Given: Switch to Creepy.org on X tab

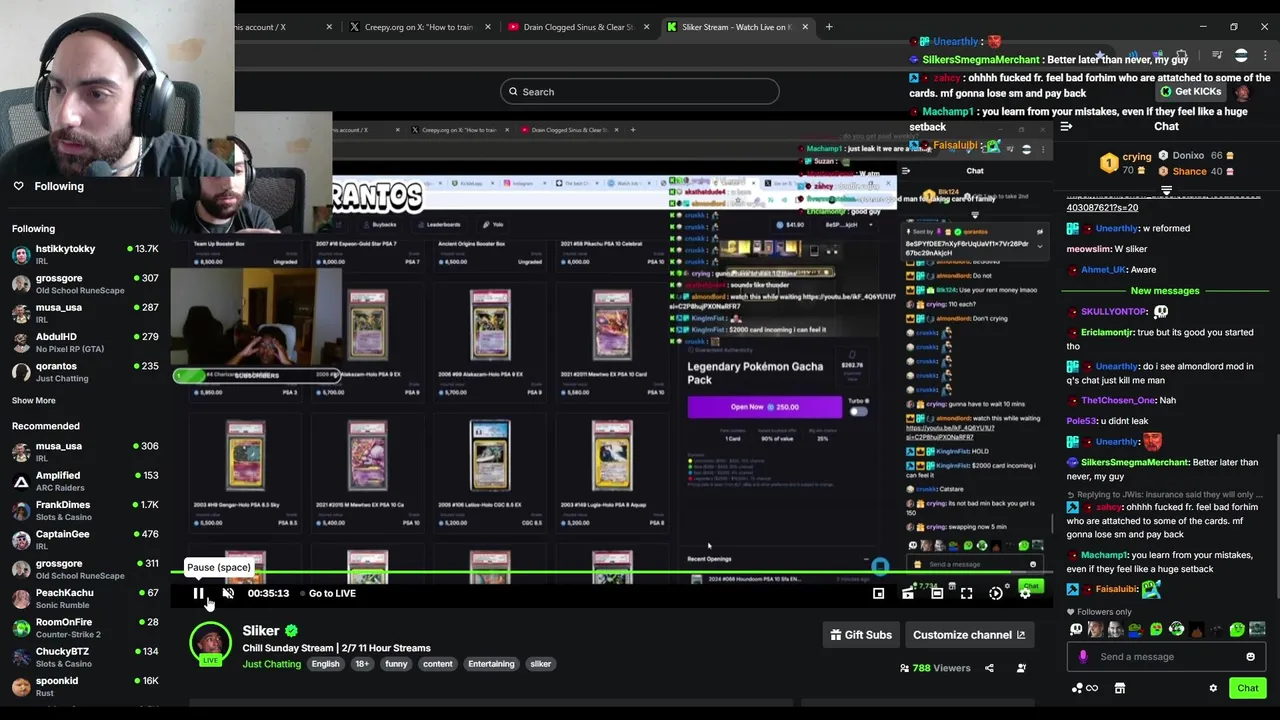Looking at the screenshot, I should 418,27.
